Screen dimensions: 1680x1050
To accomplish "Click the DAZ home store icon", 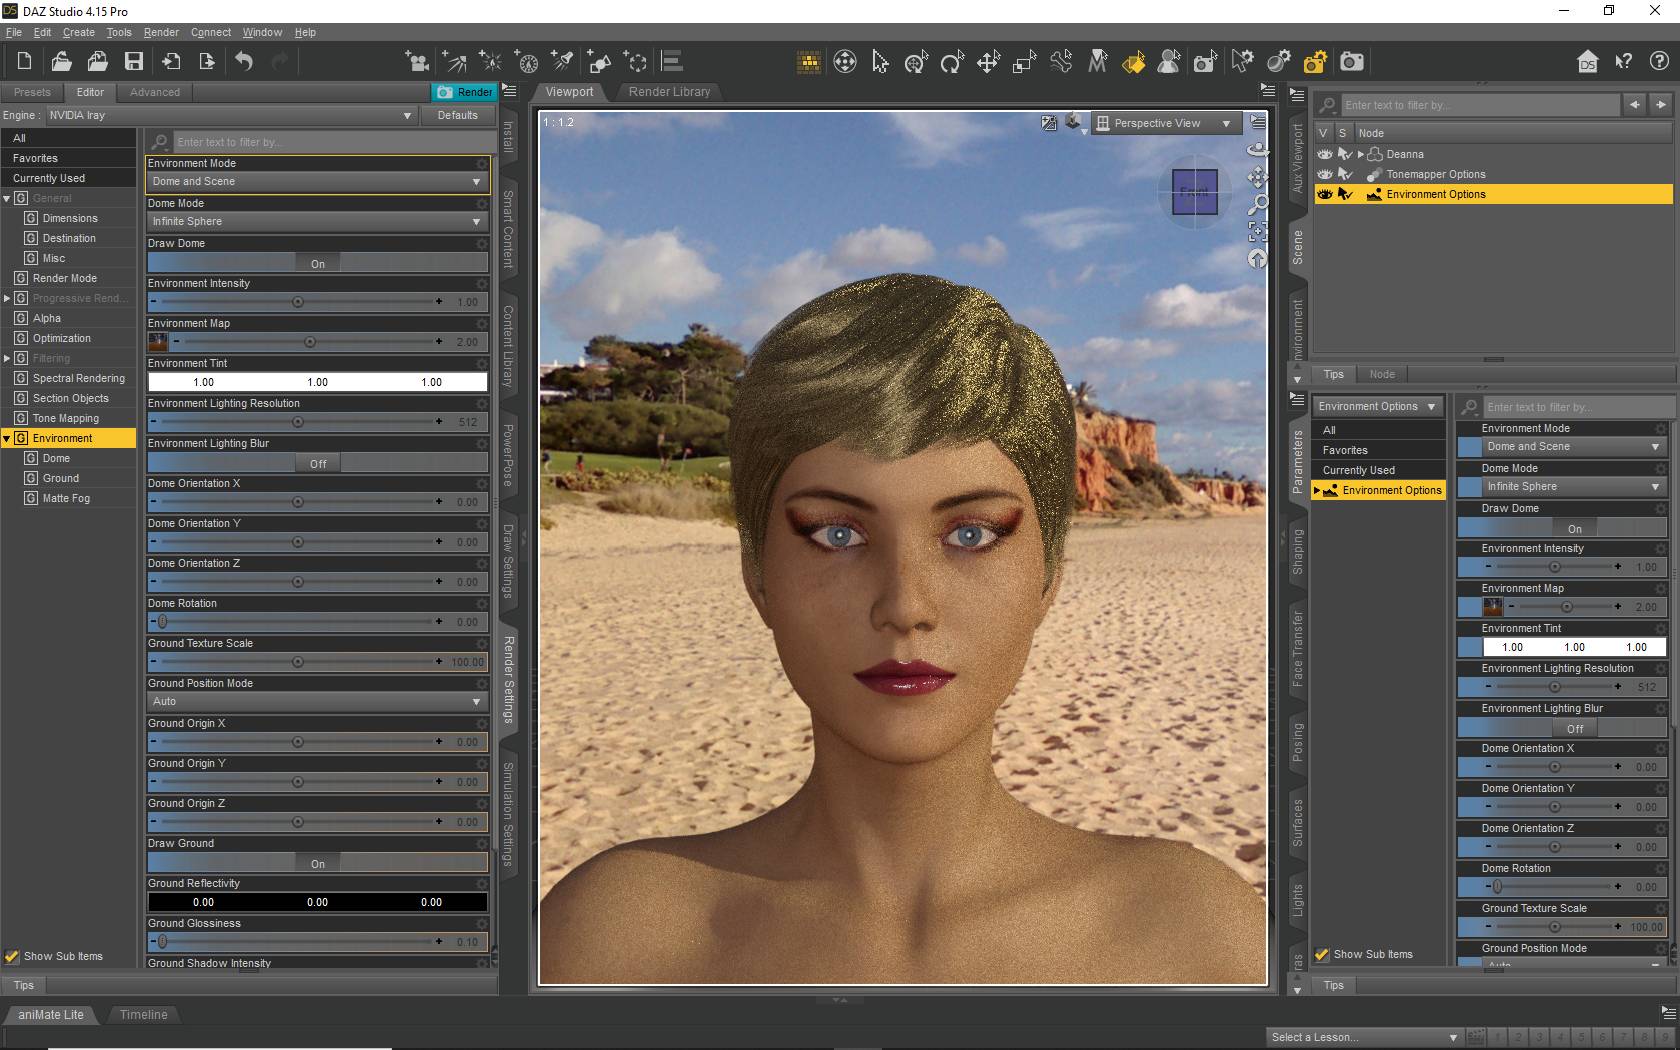I will pyautogui.click(x=1587, y=62).
